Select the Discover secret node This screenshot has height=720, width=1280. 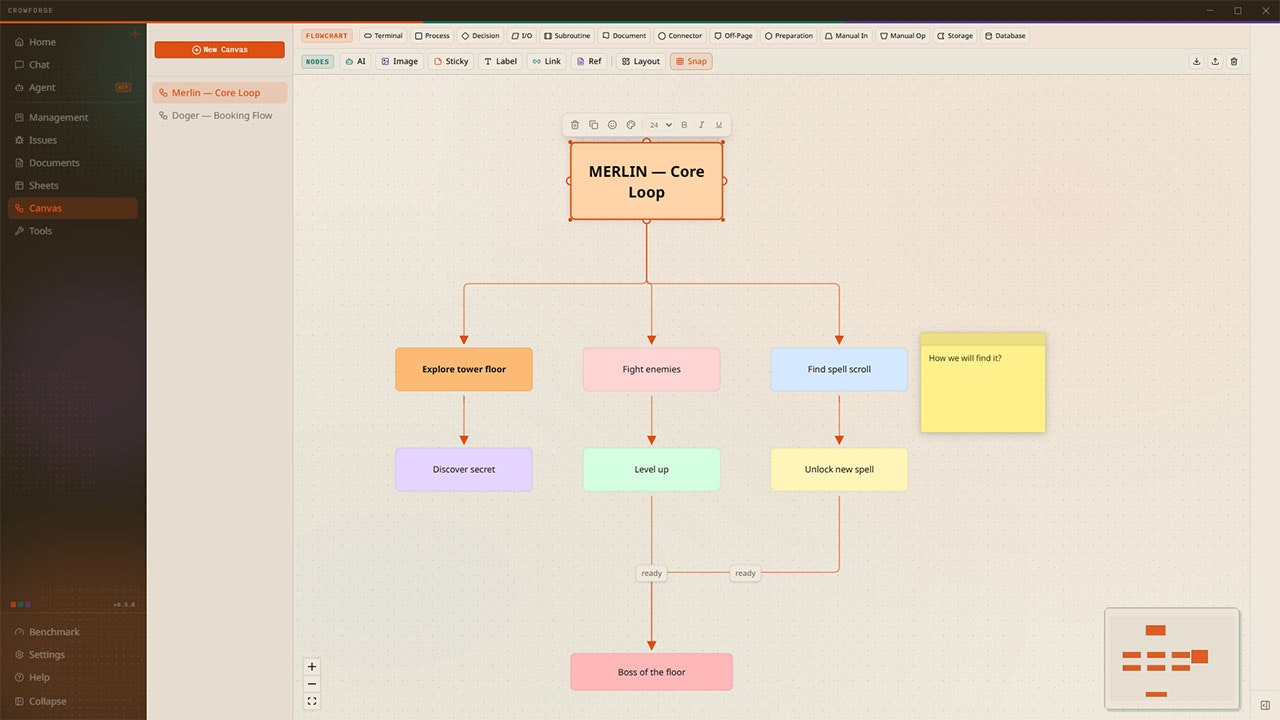click(464, 469)
